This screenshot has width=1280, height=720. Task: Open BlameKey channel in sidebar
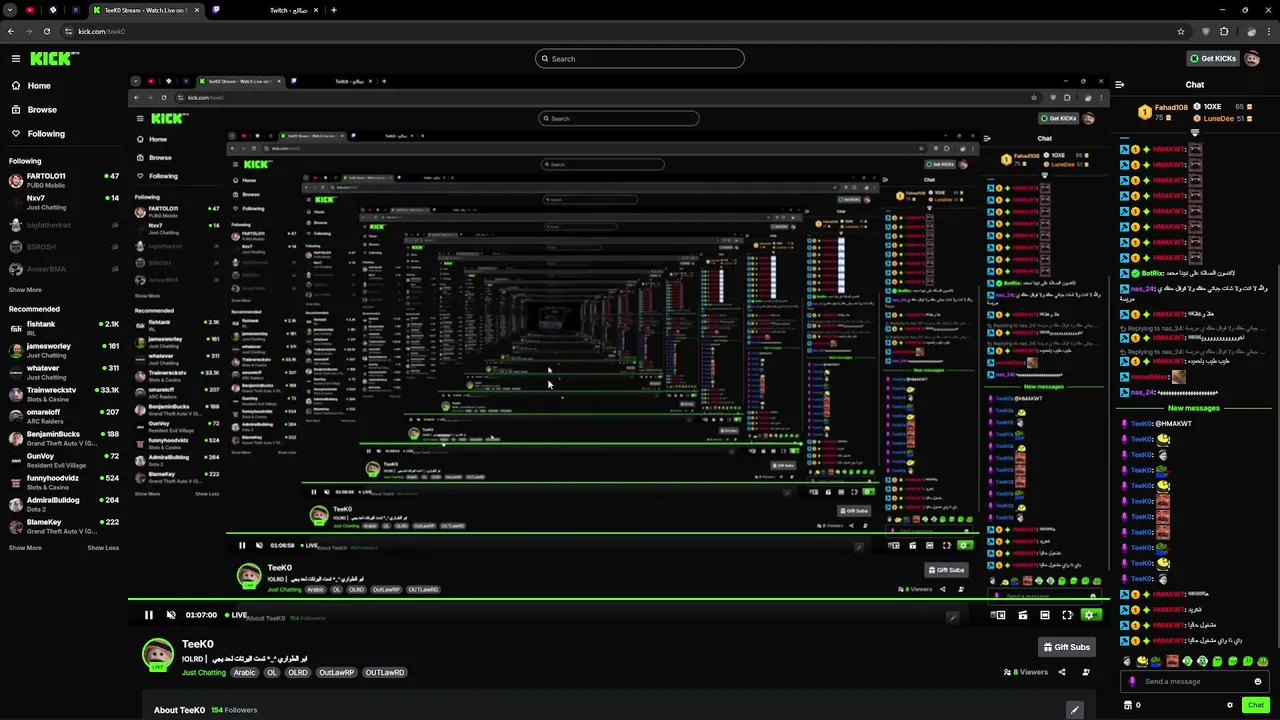click(x=63, y=526)
